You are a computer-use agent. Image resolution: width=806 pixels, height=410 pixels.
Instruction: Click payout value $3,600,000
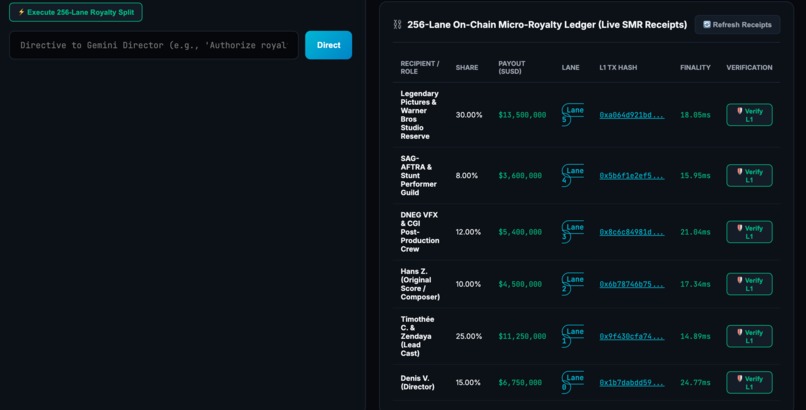(520, 176)
